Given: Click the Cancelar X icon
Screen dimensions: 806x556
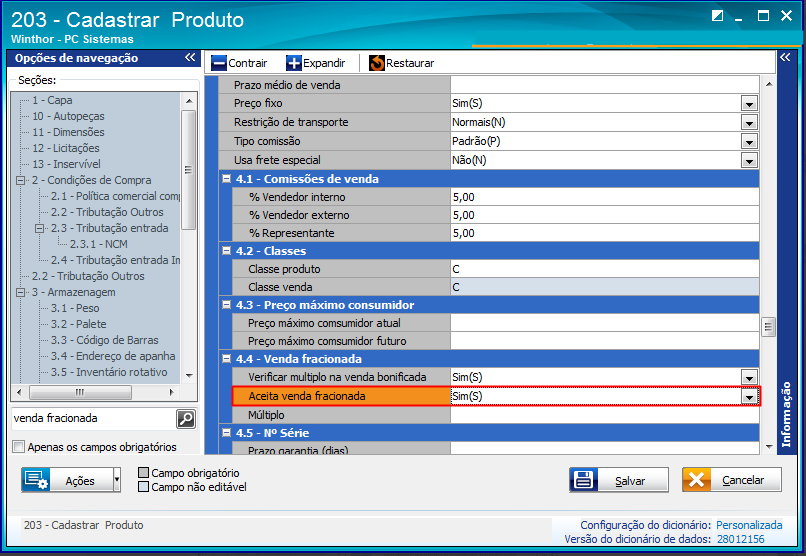Looking at the screenshot, I should pos(697,480).
